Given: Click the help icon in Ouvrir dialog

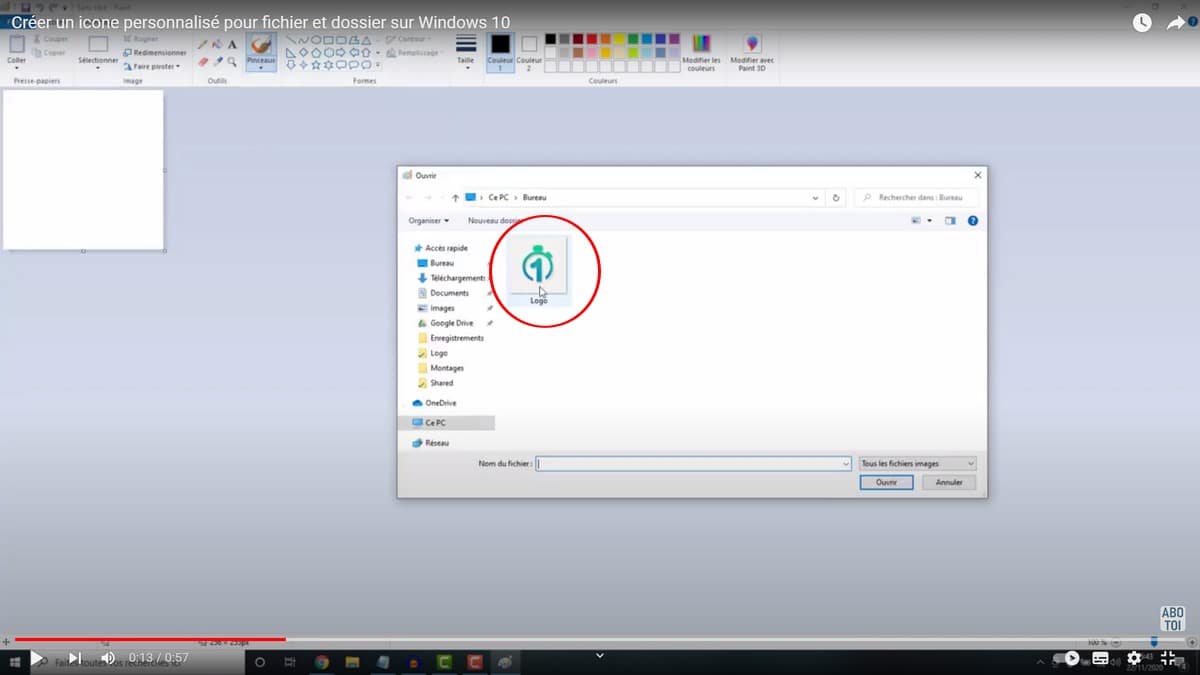Looking at the screenshot, I should tap(972, 220).
